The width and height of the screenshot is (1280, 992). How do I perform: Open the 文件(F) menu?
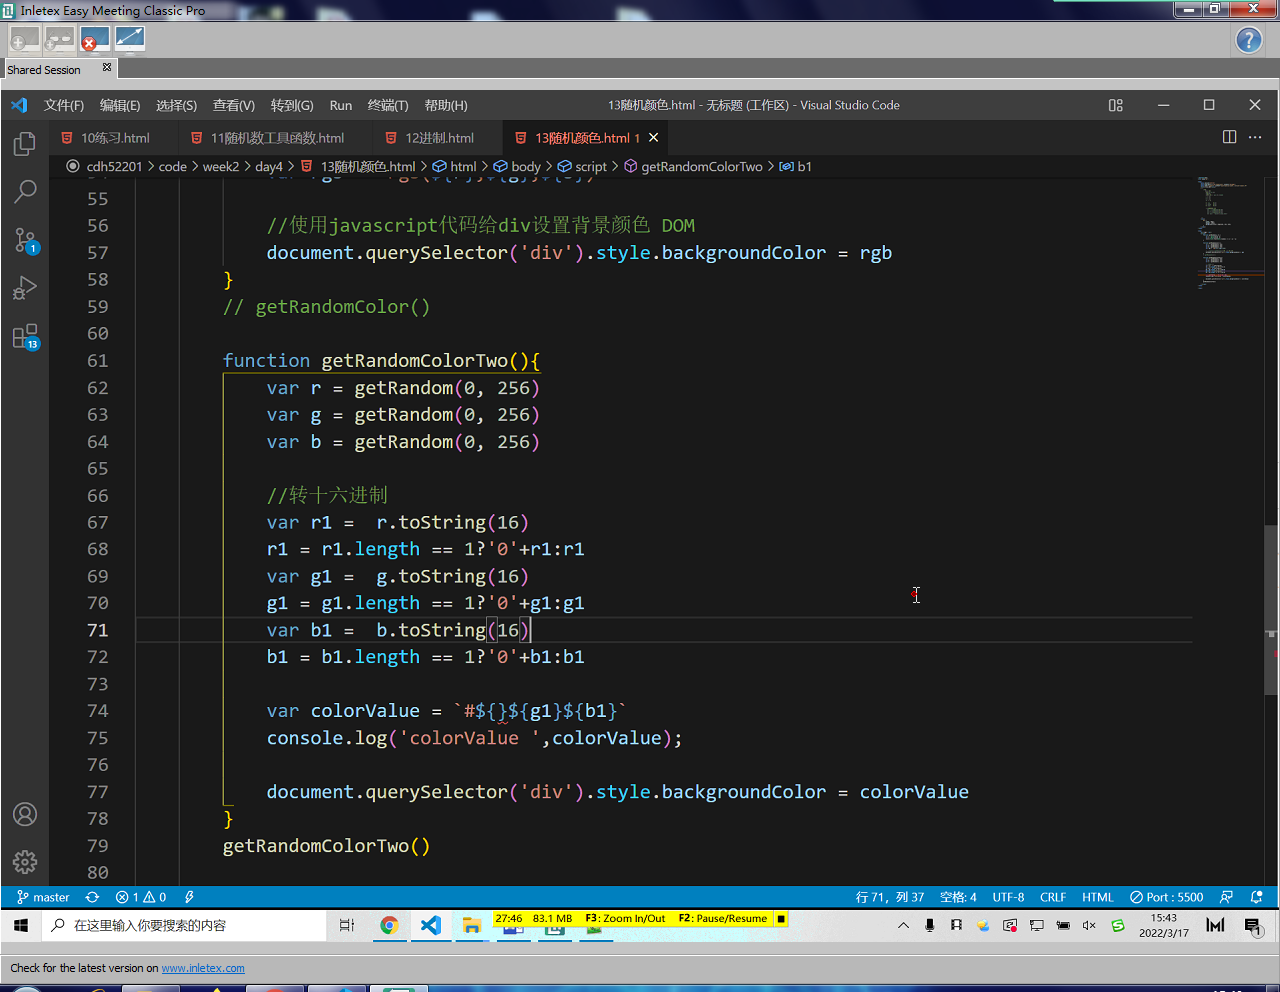pos(64,105)
